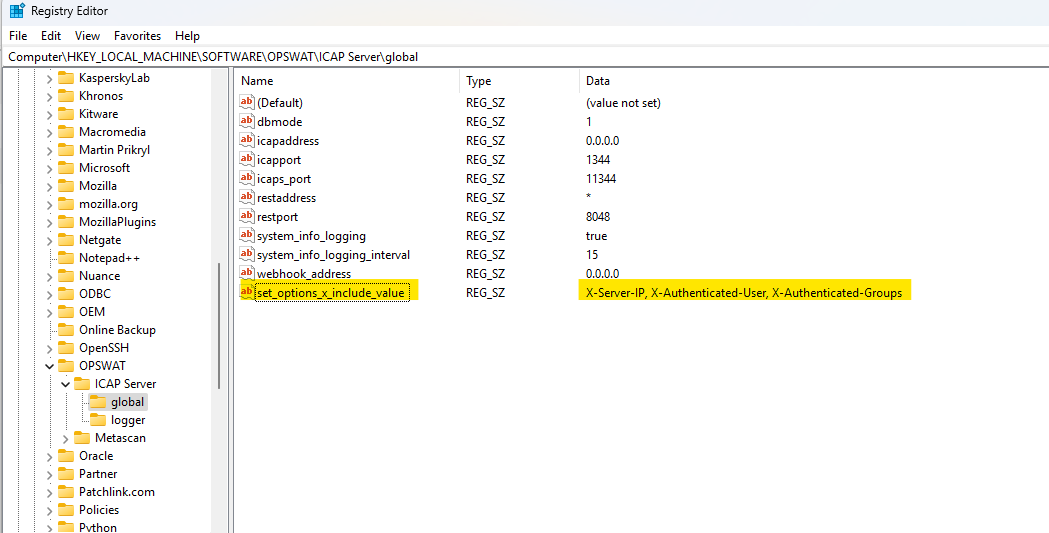Viewport: 1049px width, 533px height.
Task: Select the Khronos folder icon
Action: tap(66, 96)
